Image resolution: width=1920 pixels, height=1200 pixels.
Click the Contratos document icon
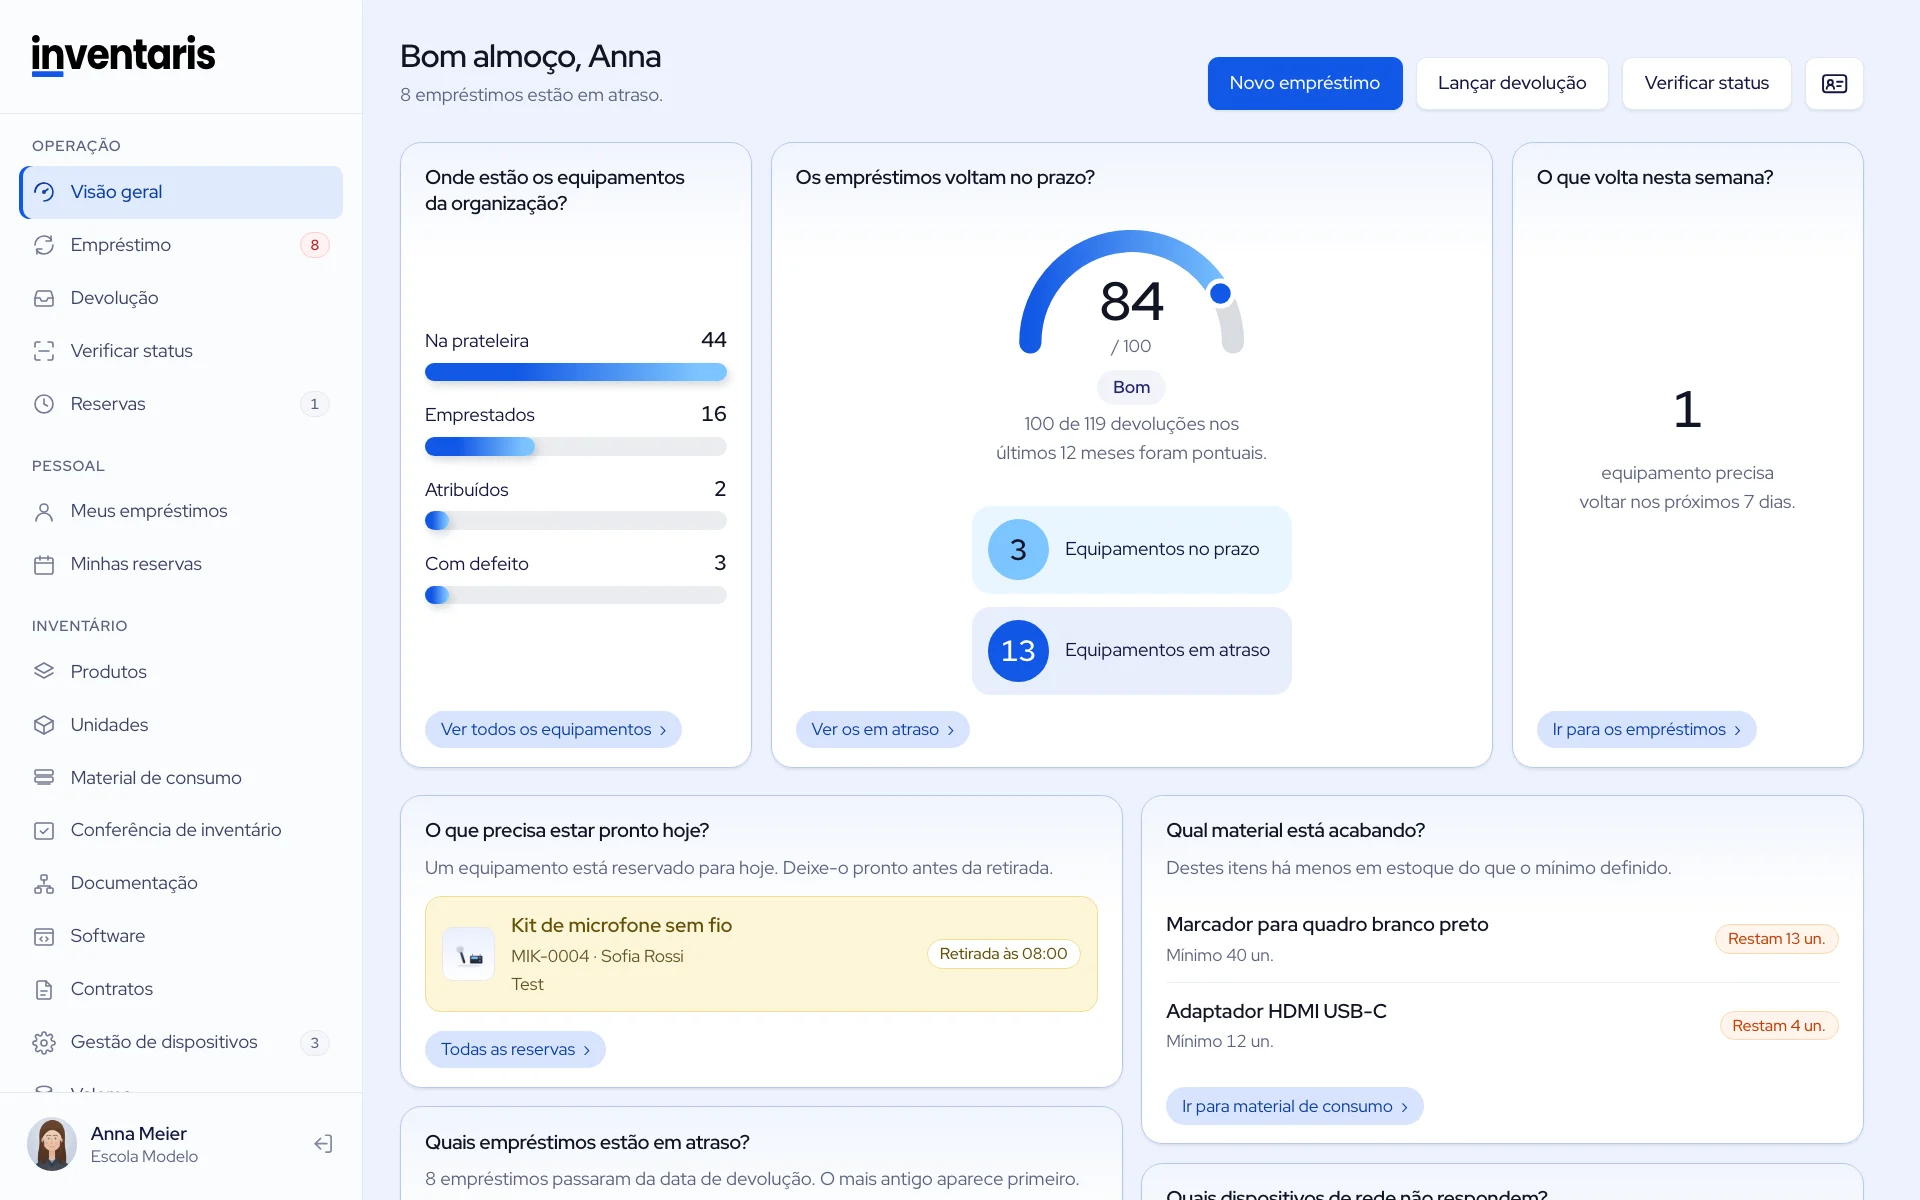point(44,990)
